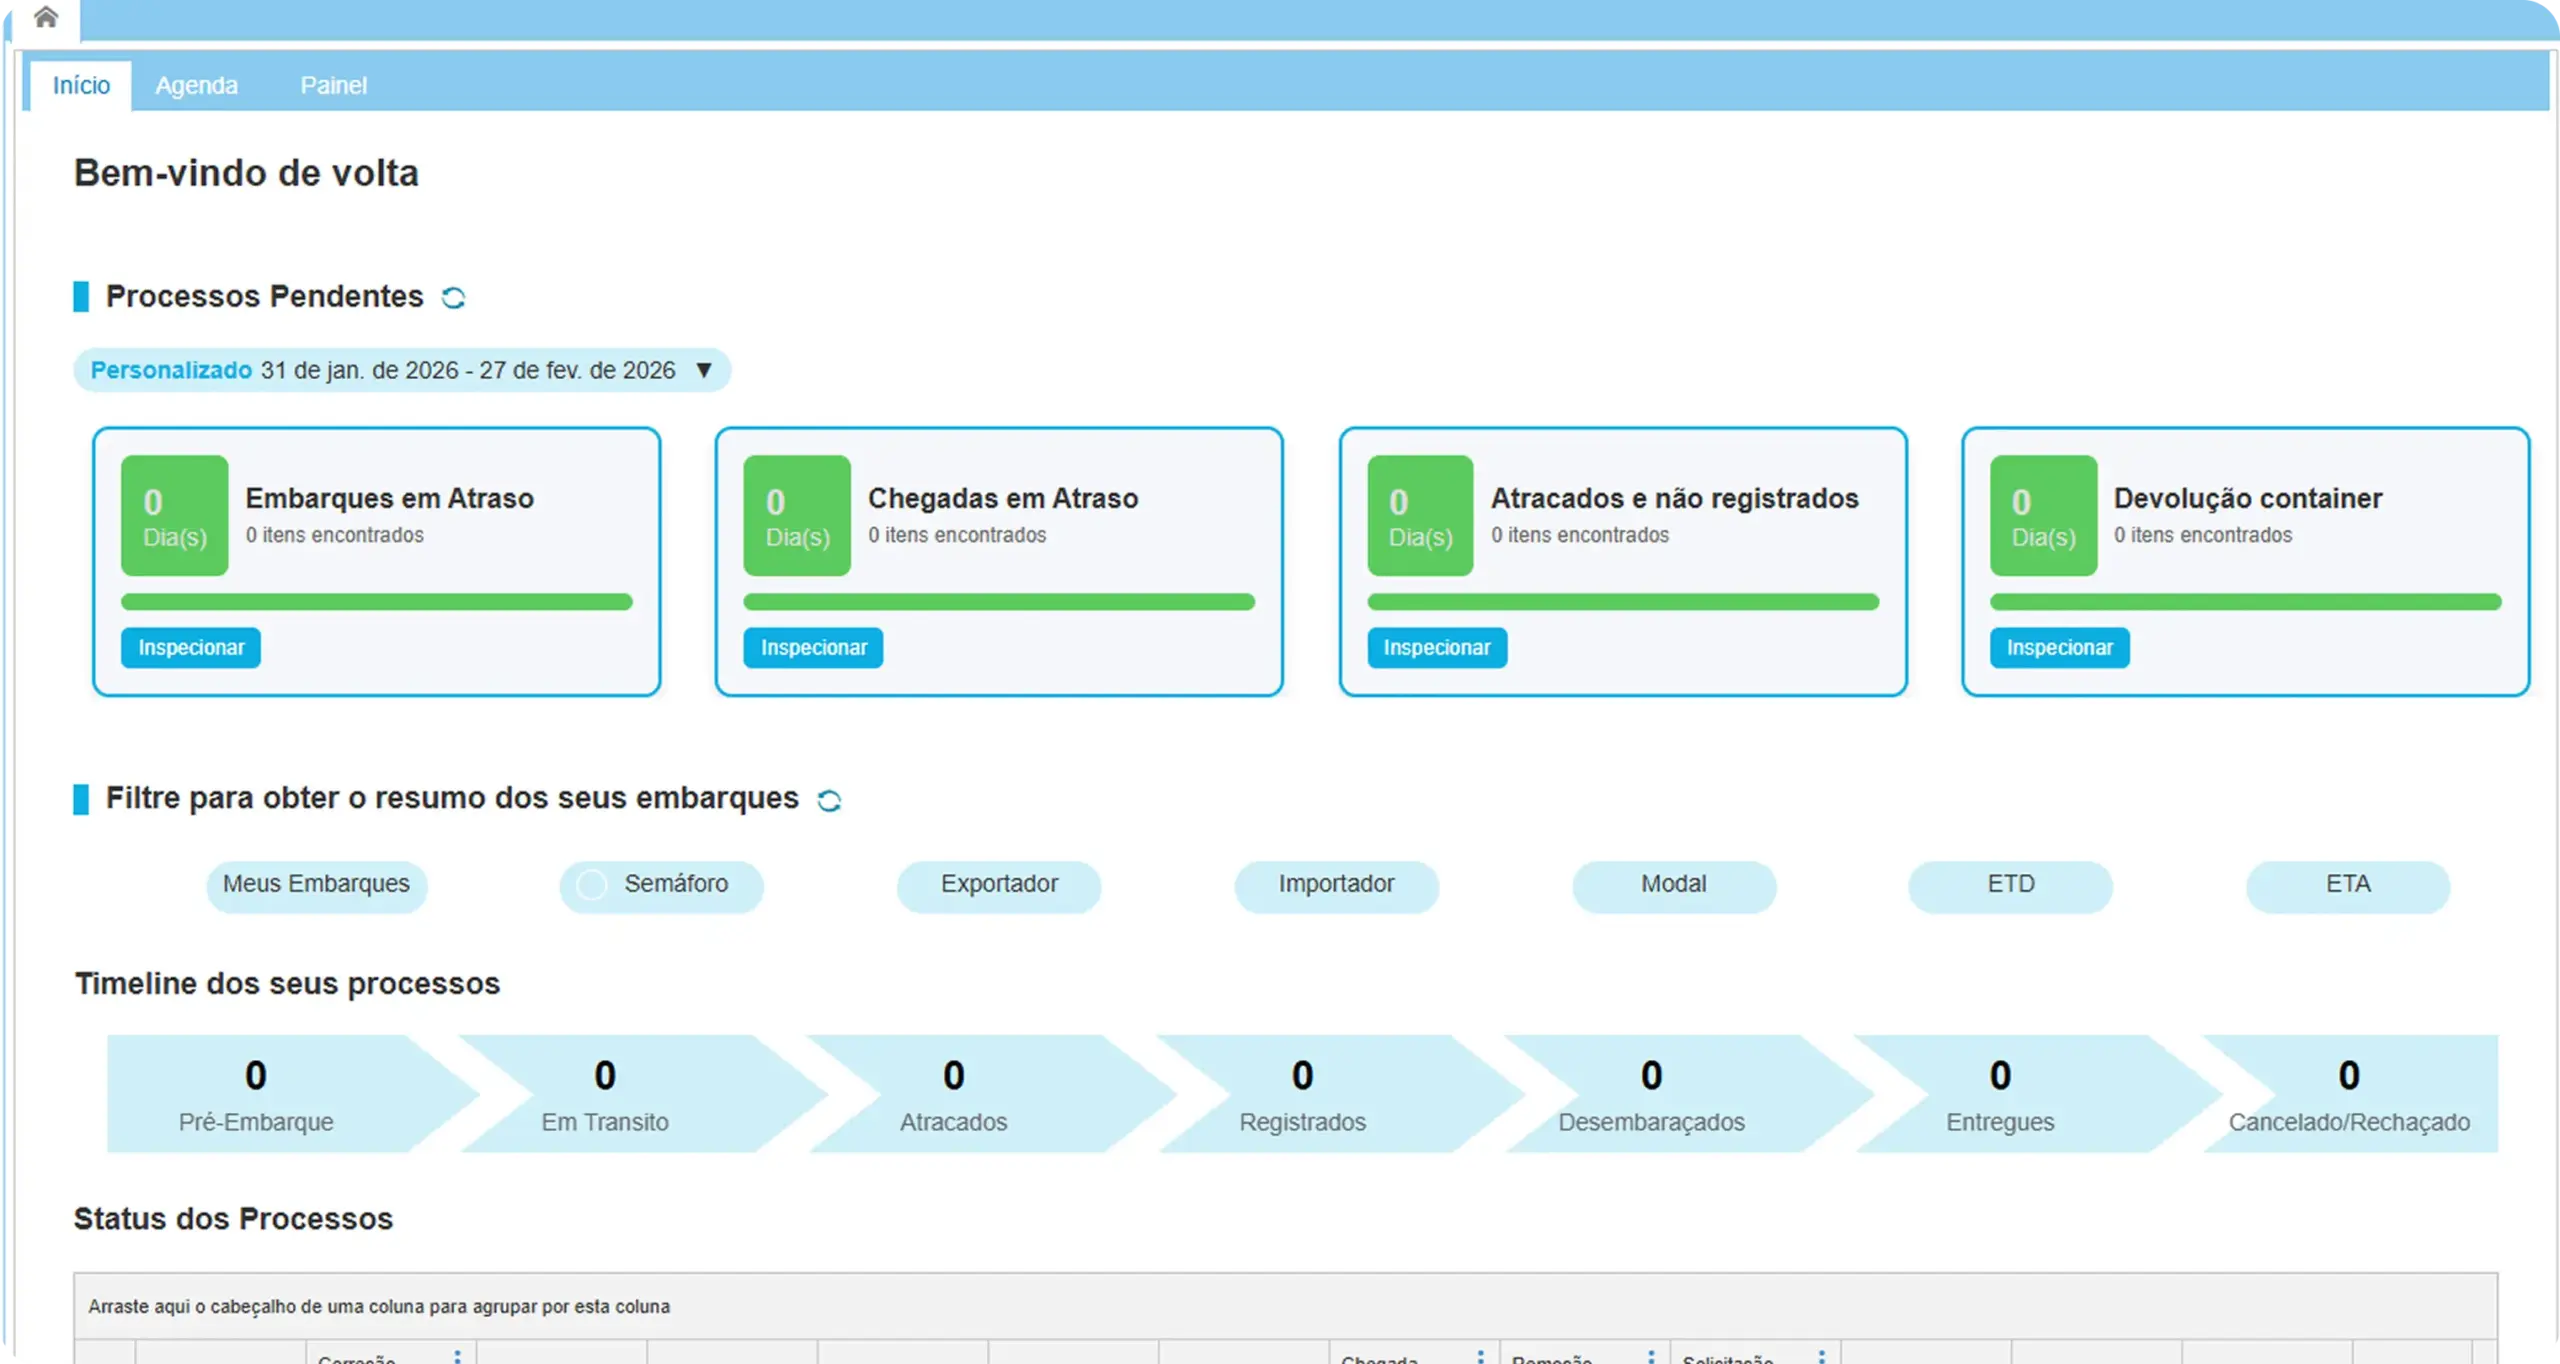This screenshot has height=1364, width=2560.
Task: Toggle the Semáforo filter circle
Action: (x=591, y=885)
